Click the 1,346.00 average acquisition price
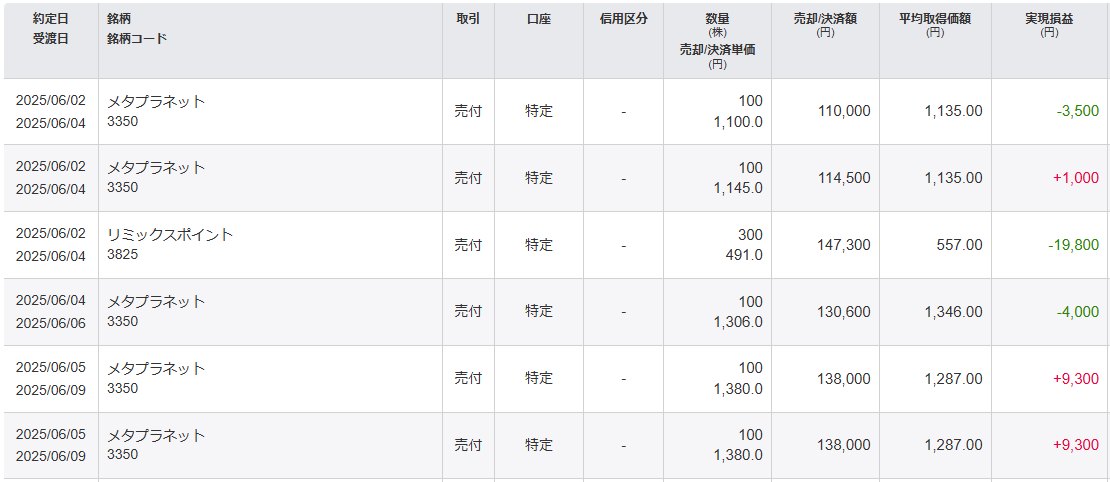Viewport: 1110px width, 482px height. click(x=953, y=312)
